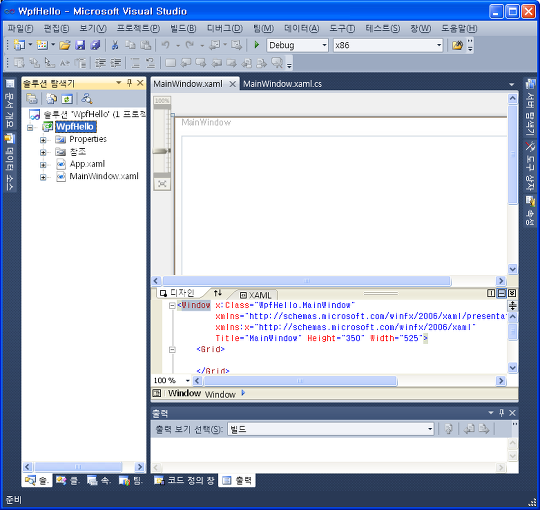Open the Debug configuration dropdown
This screenshot has width=540, height=510.
click(297, 45)
